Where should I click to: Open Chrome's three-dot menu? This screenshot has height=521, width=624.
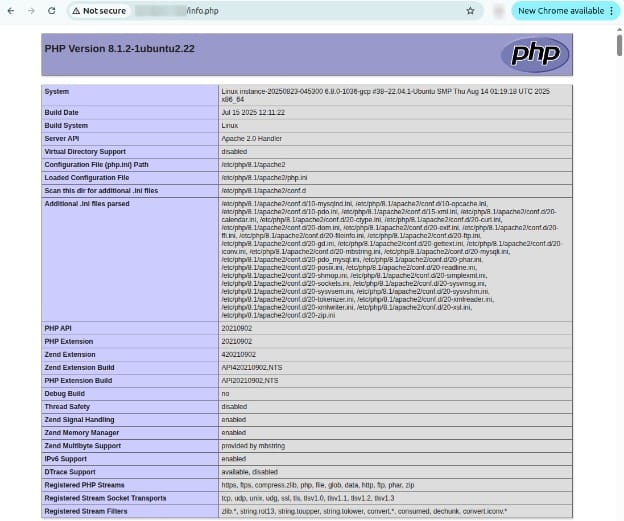(612, 11)
